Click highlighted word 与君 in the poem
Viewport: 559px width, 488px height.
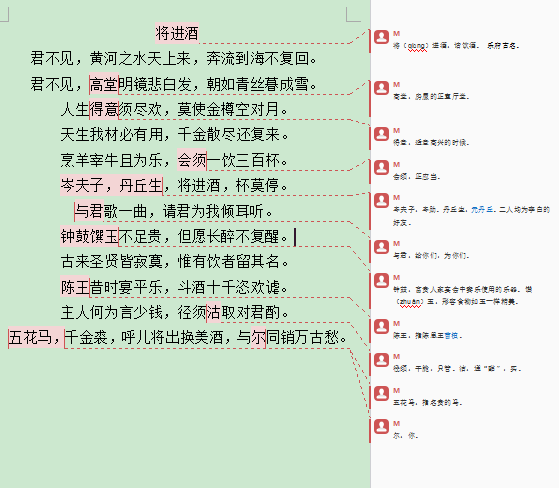[89, 211]
